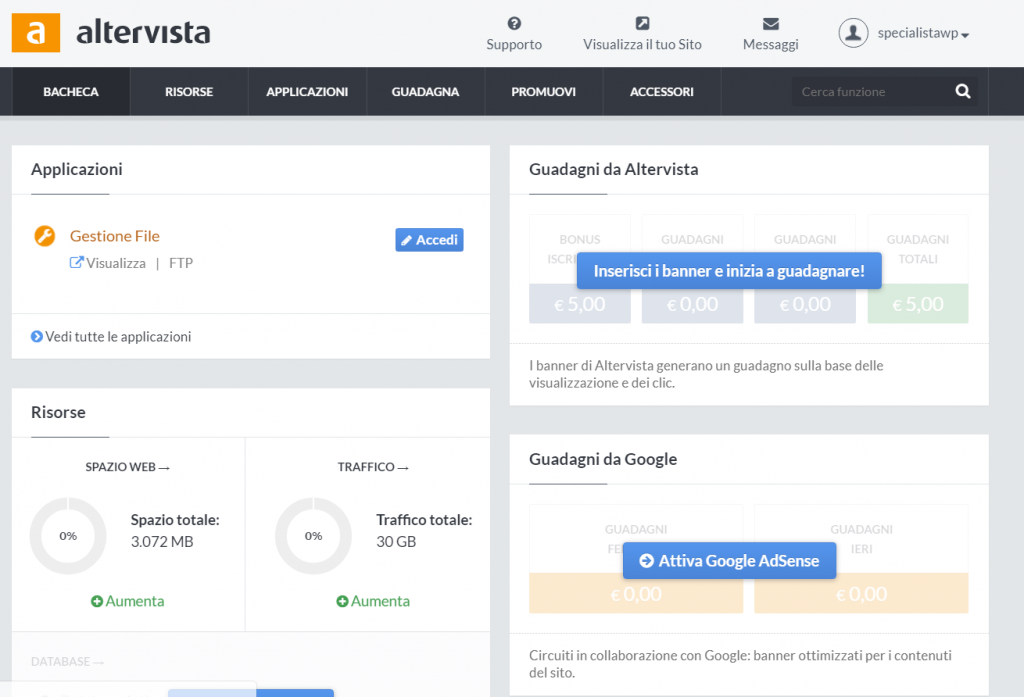The image size is (1024, 697).
Task: Click the Gestione File wrench icon
Action: tap(44, 236)
